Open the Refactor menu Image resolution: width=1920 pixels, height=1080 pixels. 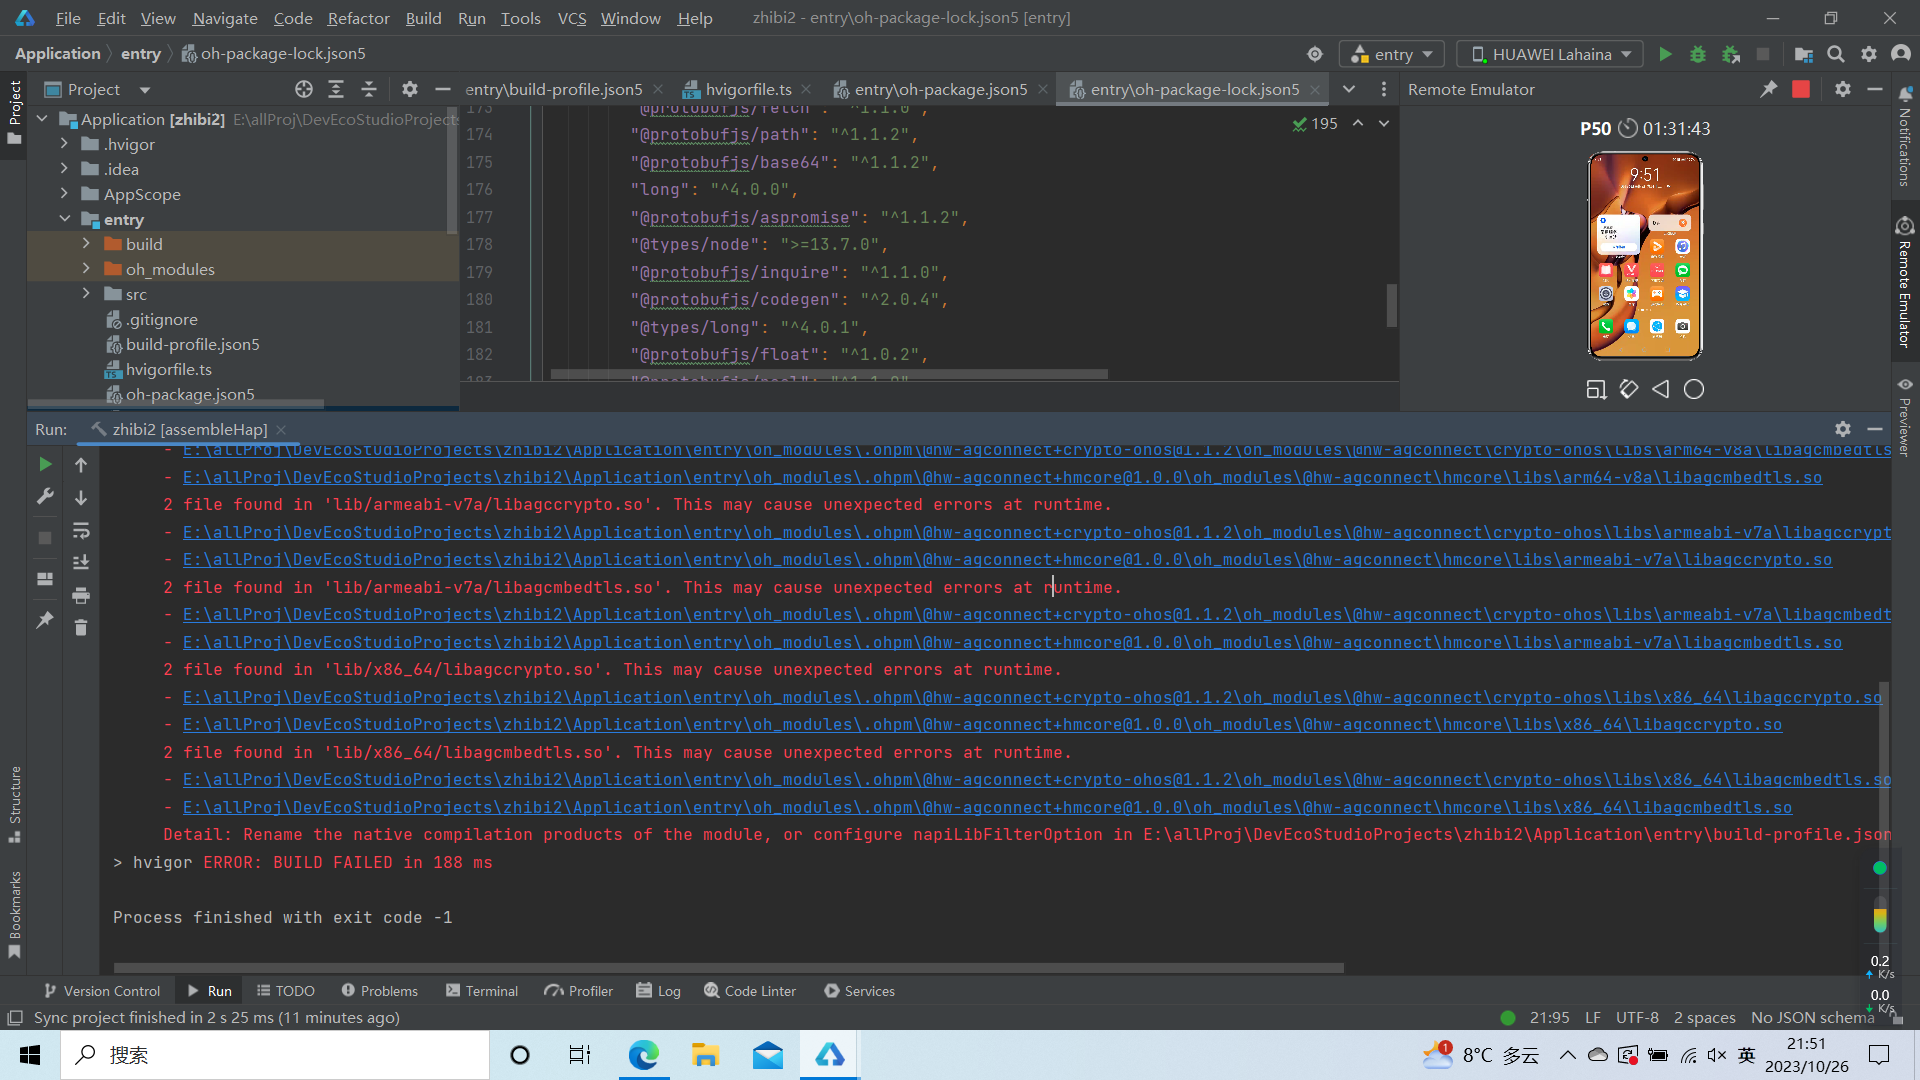point(358,18)
